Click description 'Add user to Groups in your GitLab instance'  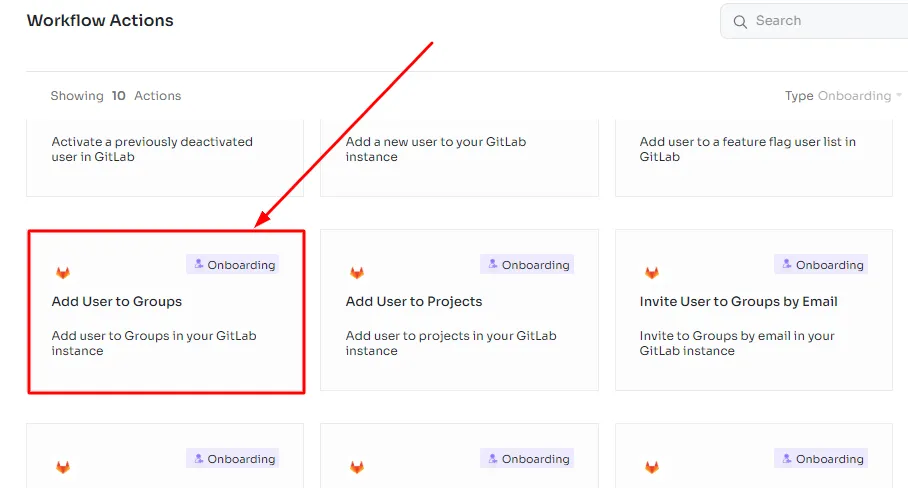[154, 343]
